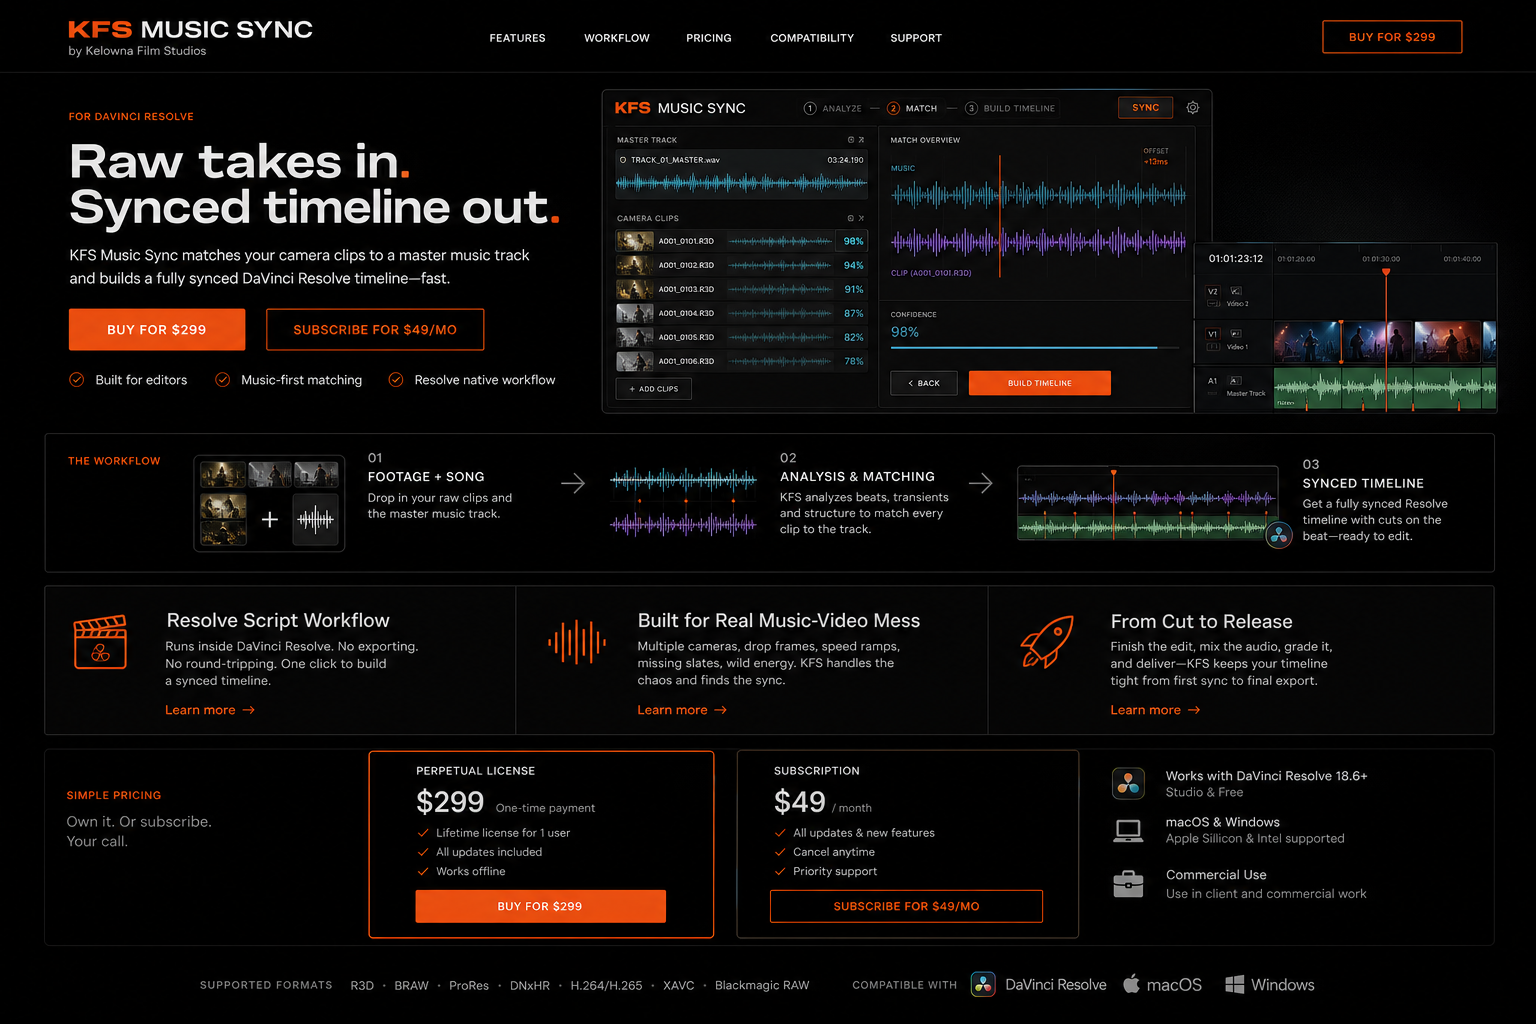The width and height of the screenshot is (1536, 1024).
Task: Click the clapperboard icon beside Resolve Script Workflow
Action: pos(100,642)
